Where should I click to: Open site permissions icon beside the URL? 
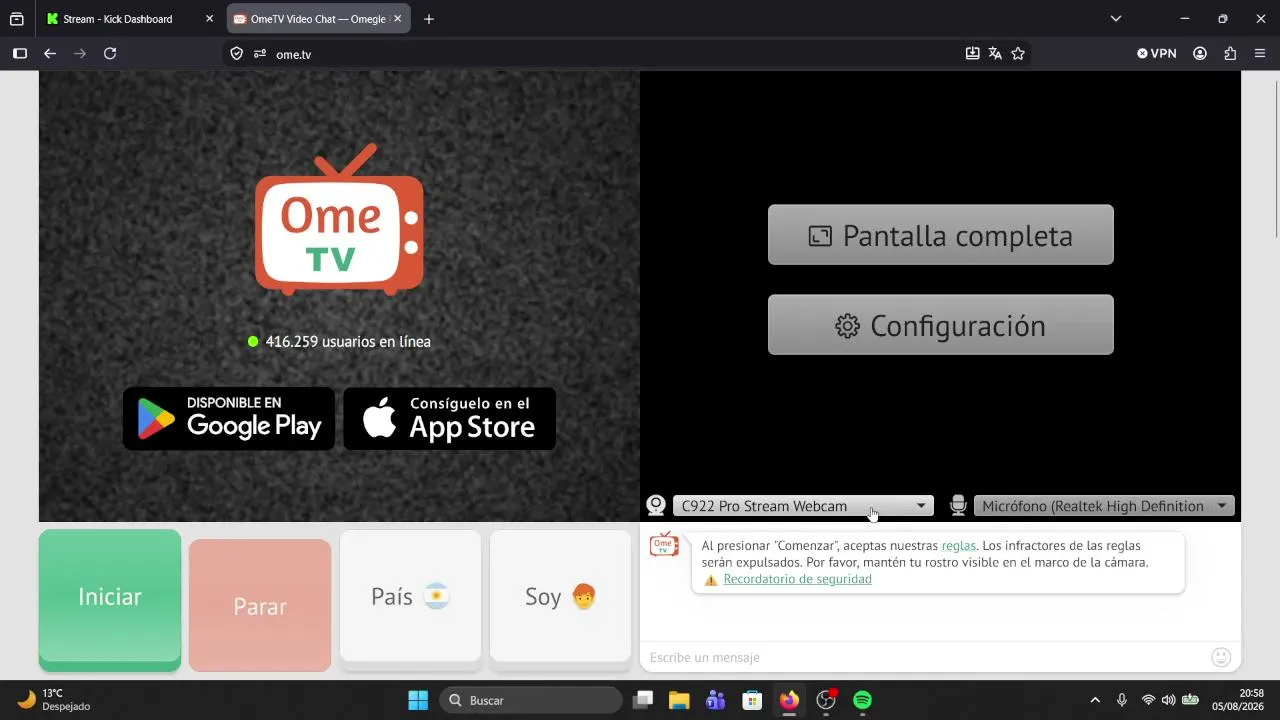coord(260,54)
